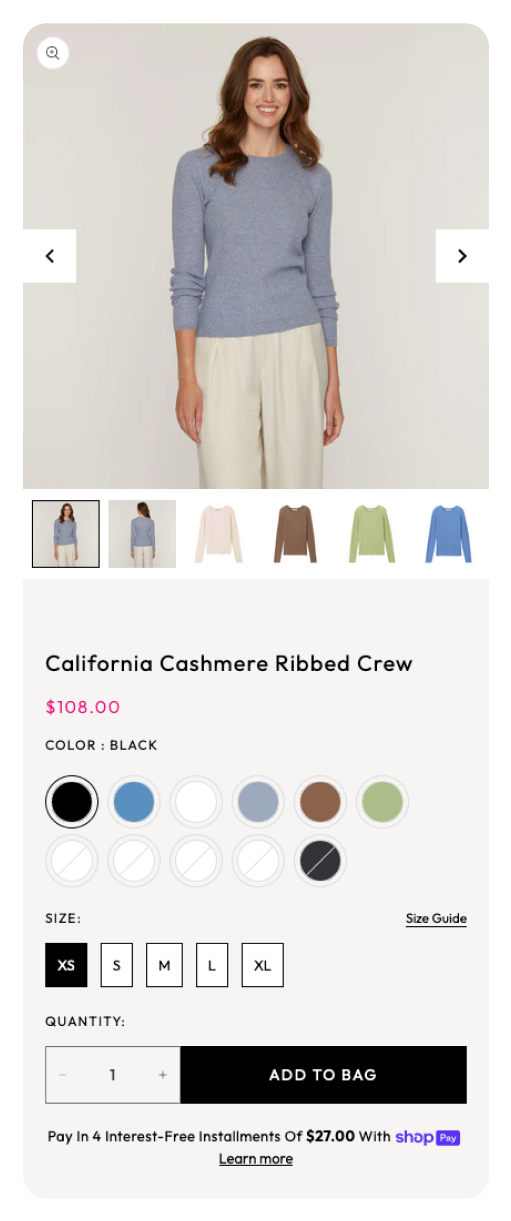Select size M
Screen dimensions: 511x1221
tap(164, 965)
